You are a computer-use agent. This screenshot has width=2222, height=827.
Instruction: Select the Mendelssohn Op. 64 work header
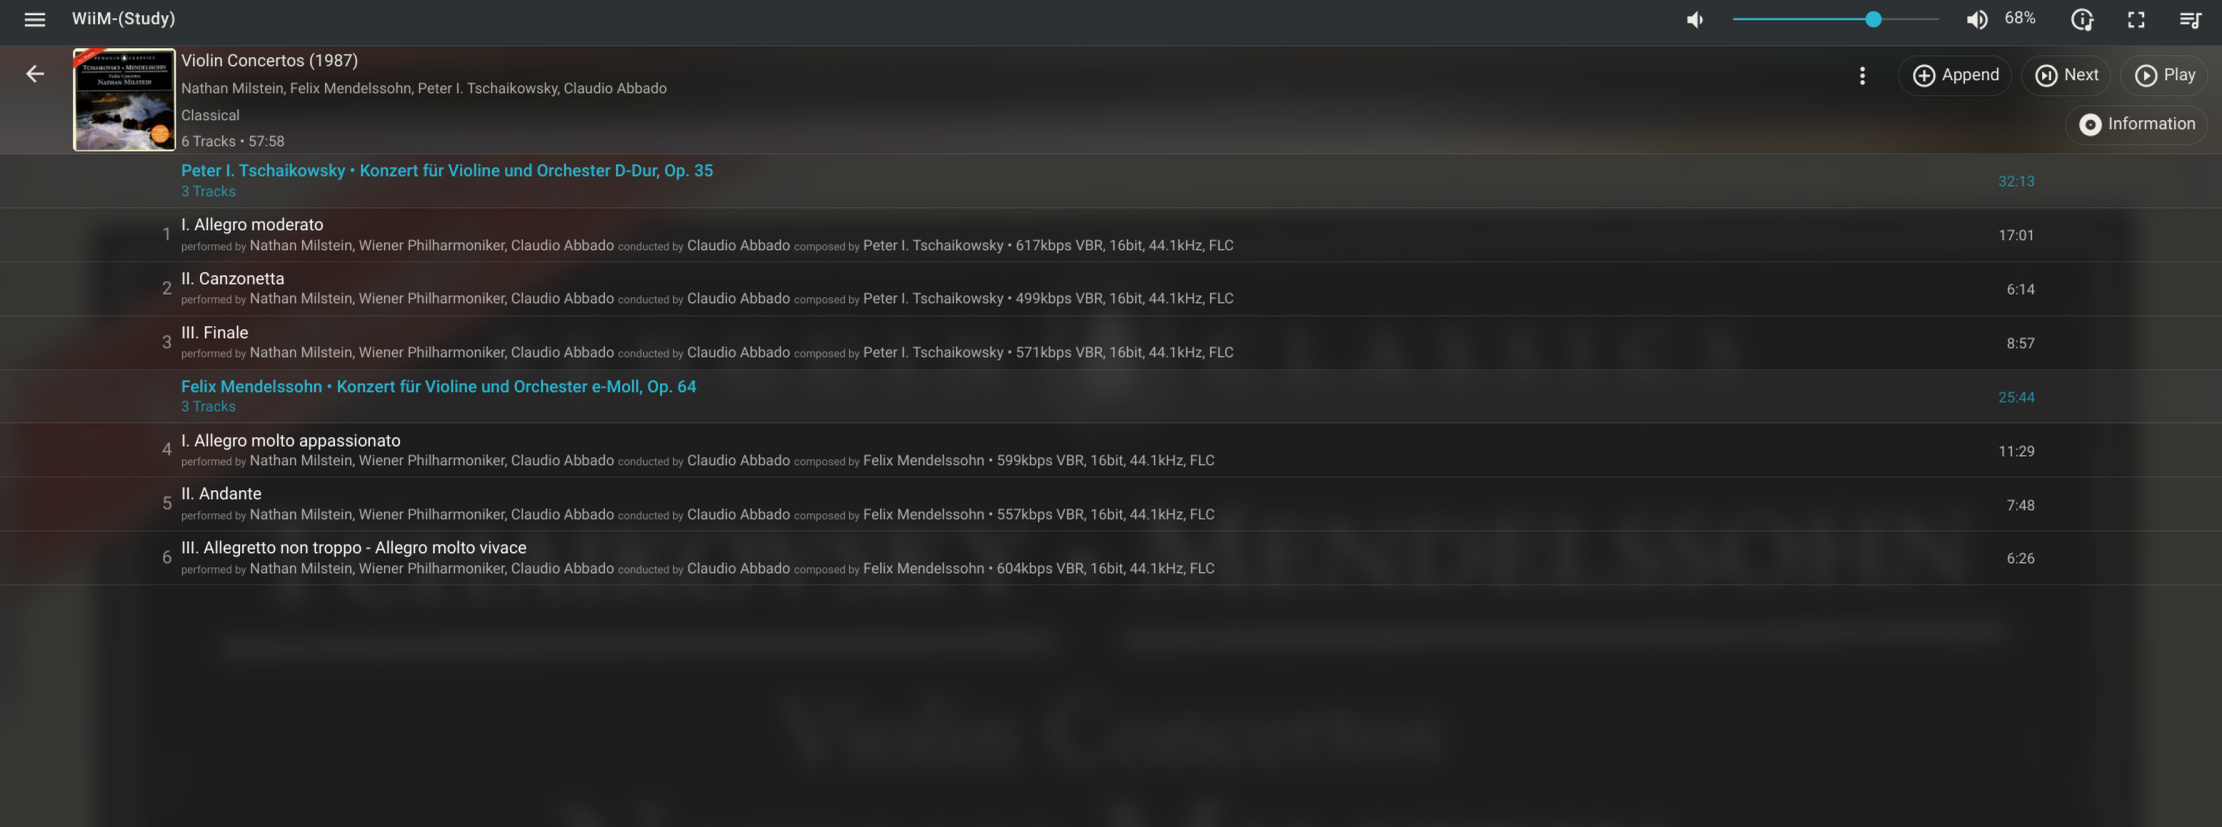pos(438,387)
